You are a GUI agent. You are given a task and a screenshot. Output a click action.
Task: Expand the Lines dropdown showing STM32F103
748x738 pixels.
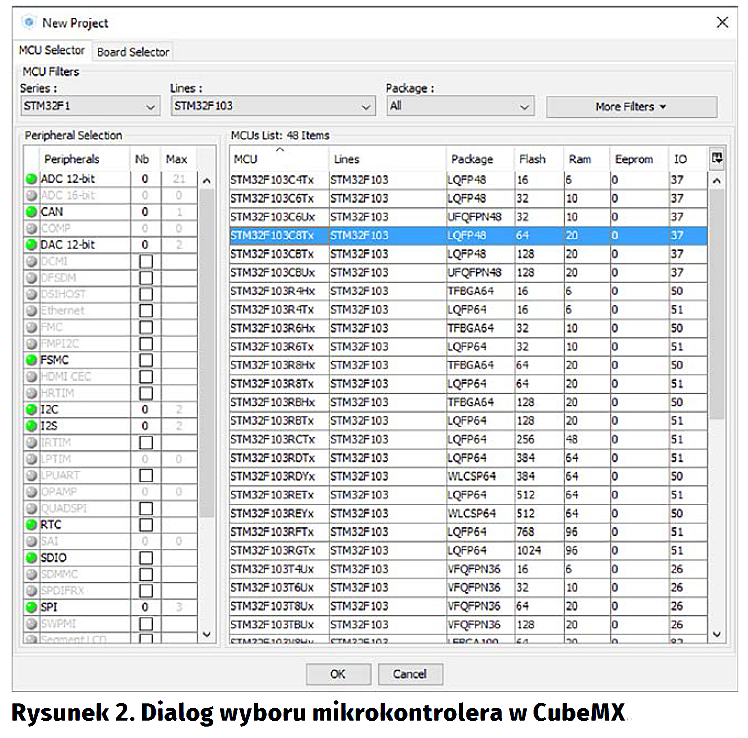pos(272,106)
